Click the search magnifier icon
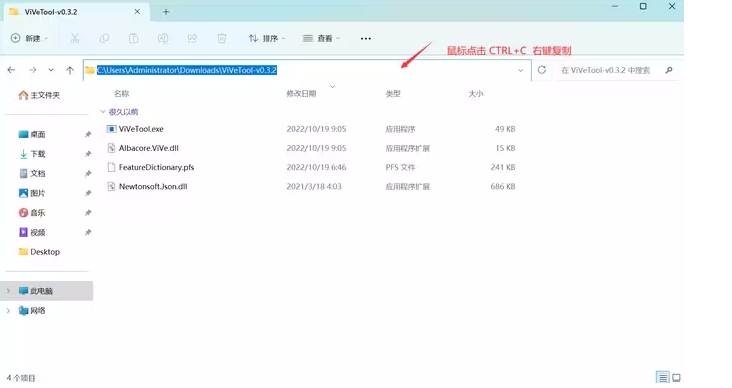This screenshot has height=388, width=732. click(669, 70)
